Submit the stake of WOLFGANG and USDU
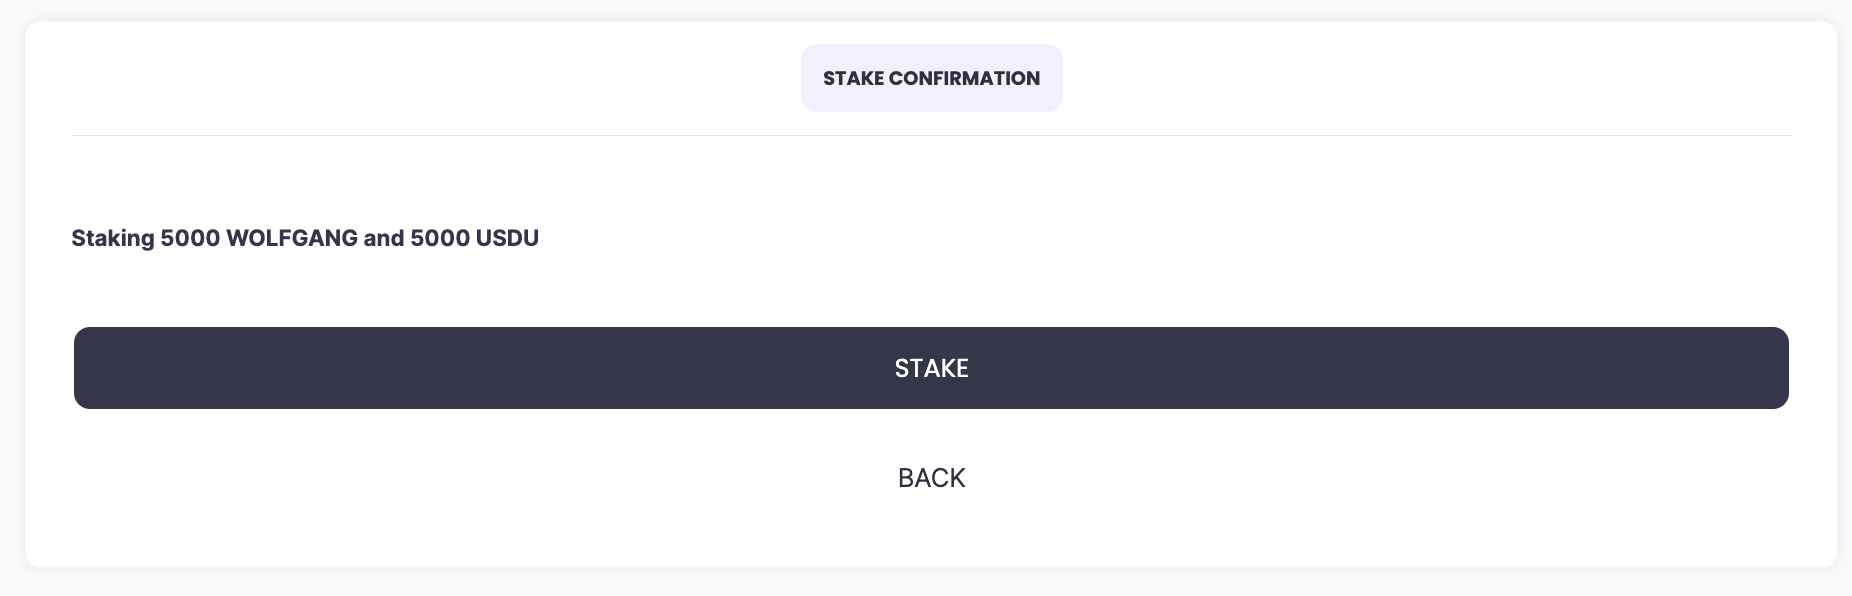The image size is (1852, 596). [x=931, y=368]
